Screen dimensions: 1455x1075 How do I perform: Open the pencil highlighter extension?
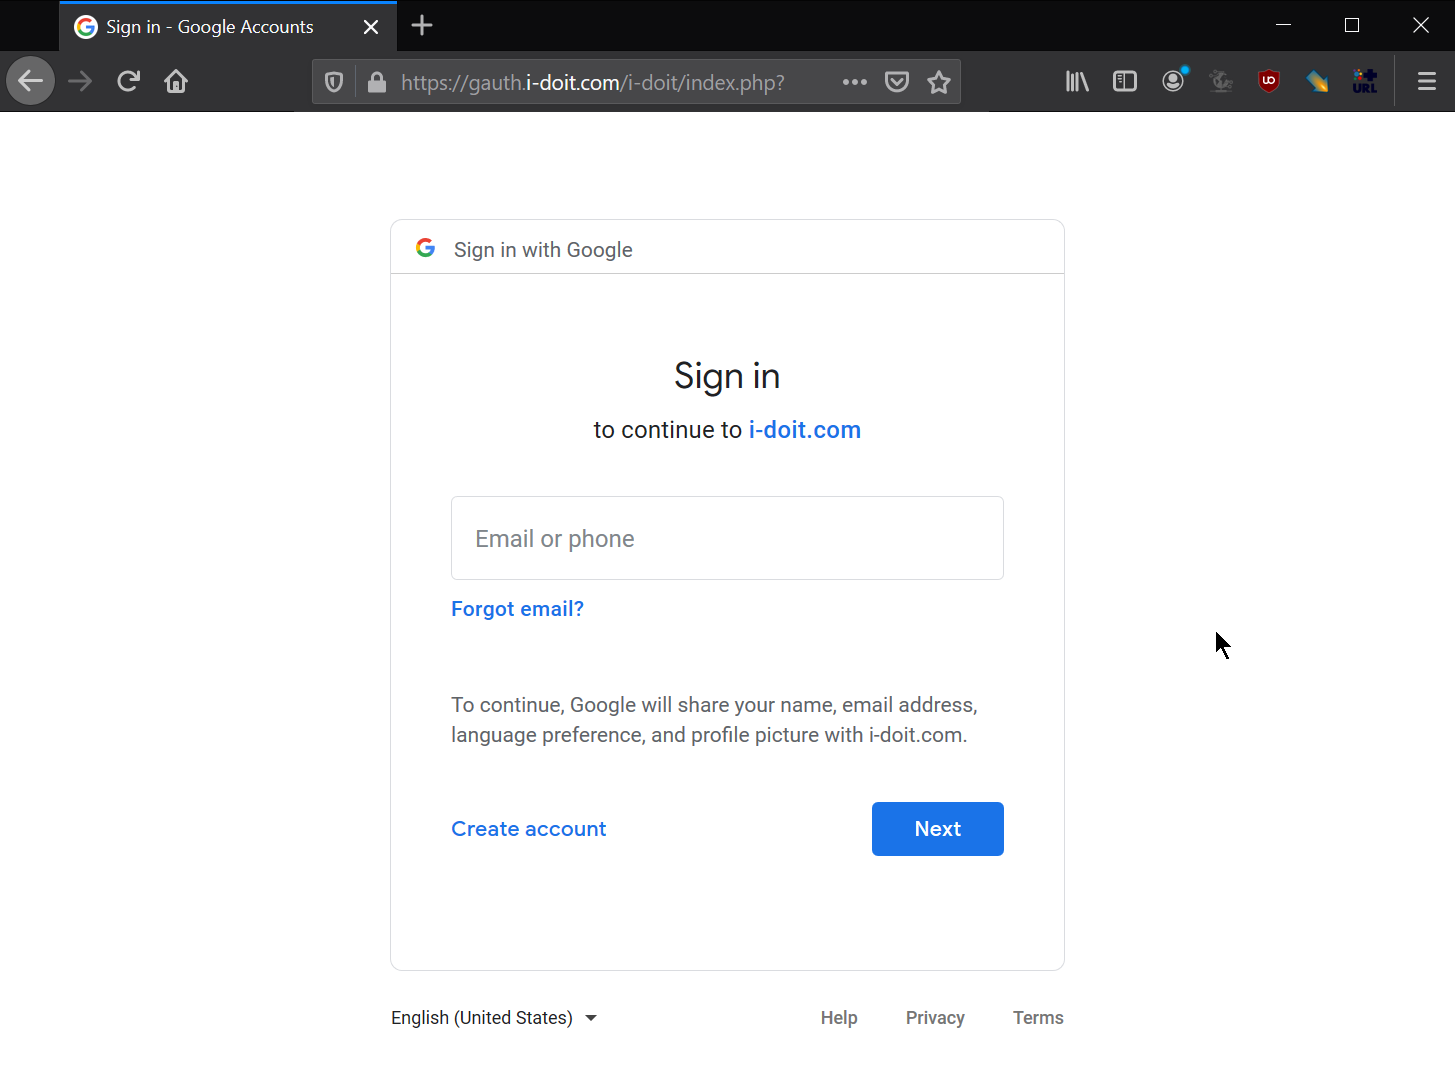(x=1317, y=81)
